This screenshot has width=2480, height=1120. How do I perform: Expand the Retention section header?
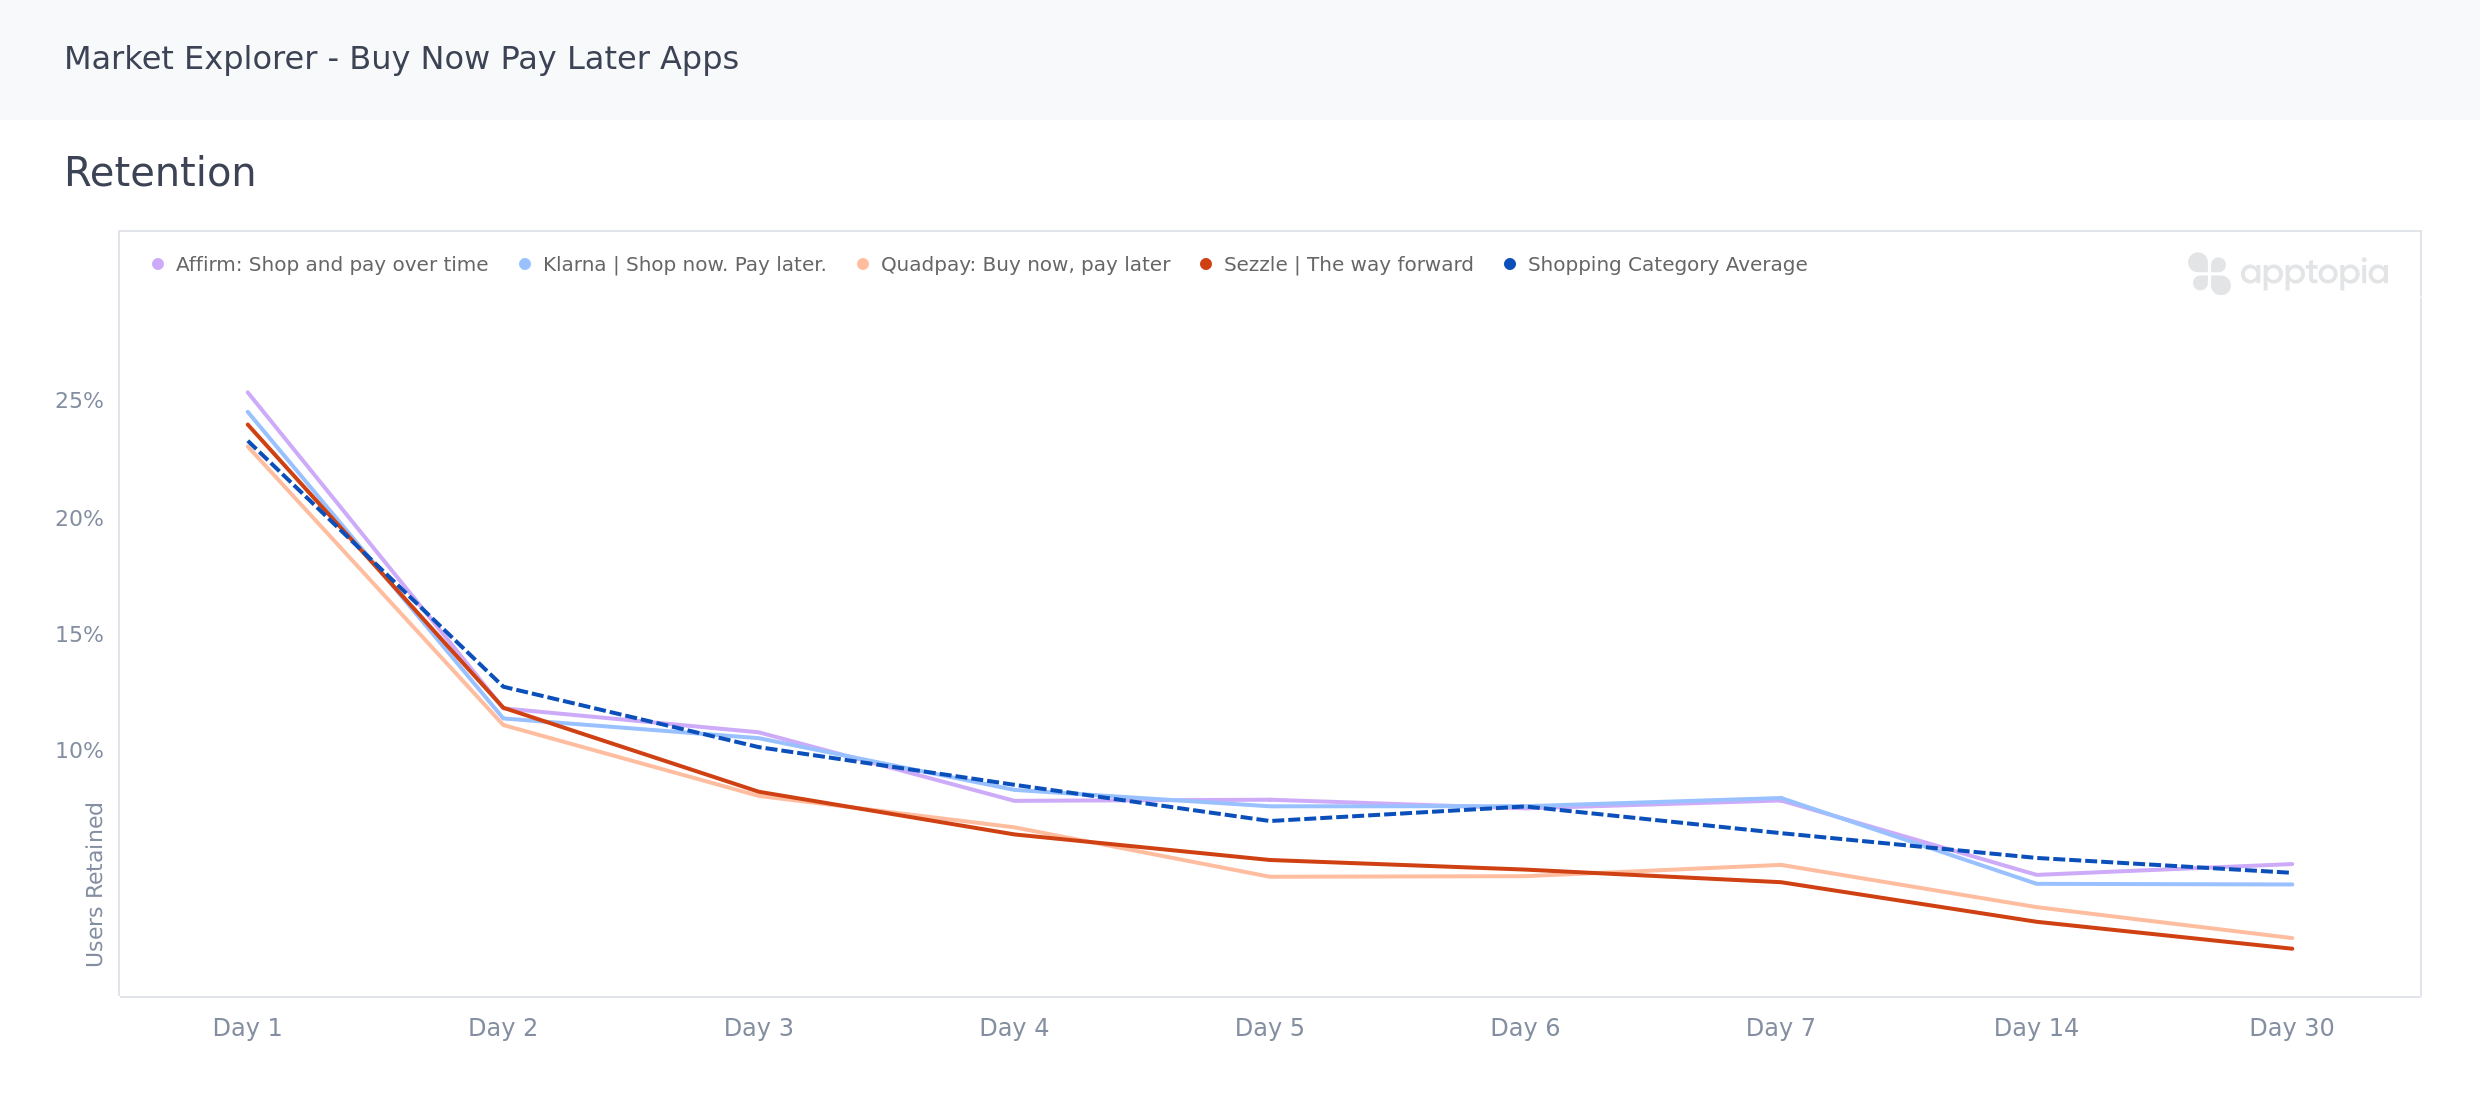coord(159,172)
